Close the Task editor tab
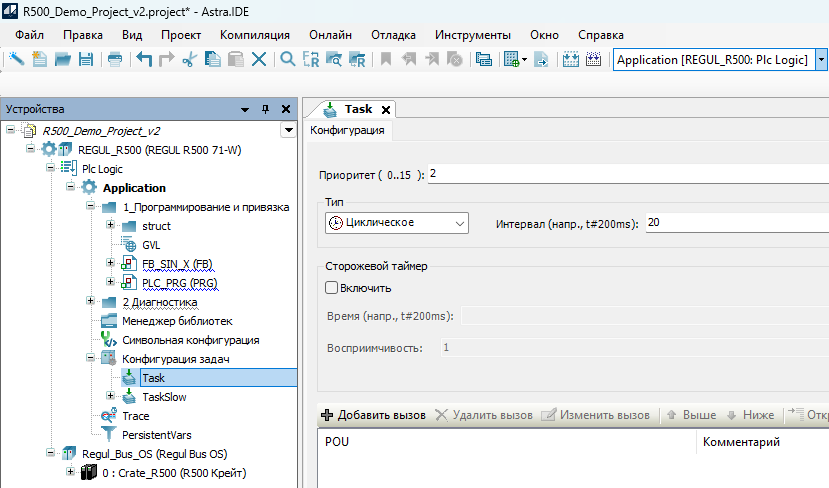829x488 pixels. 386,109
